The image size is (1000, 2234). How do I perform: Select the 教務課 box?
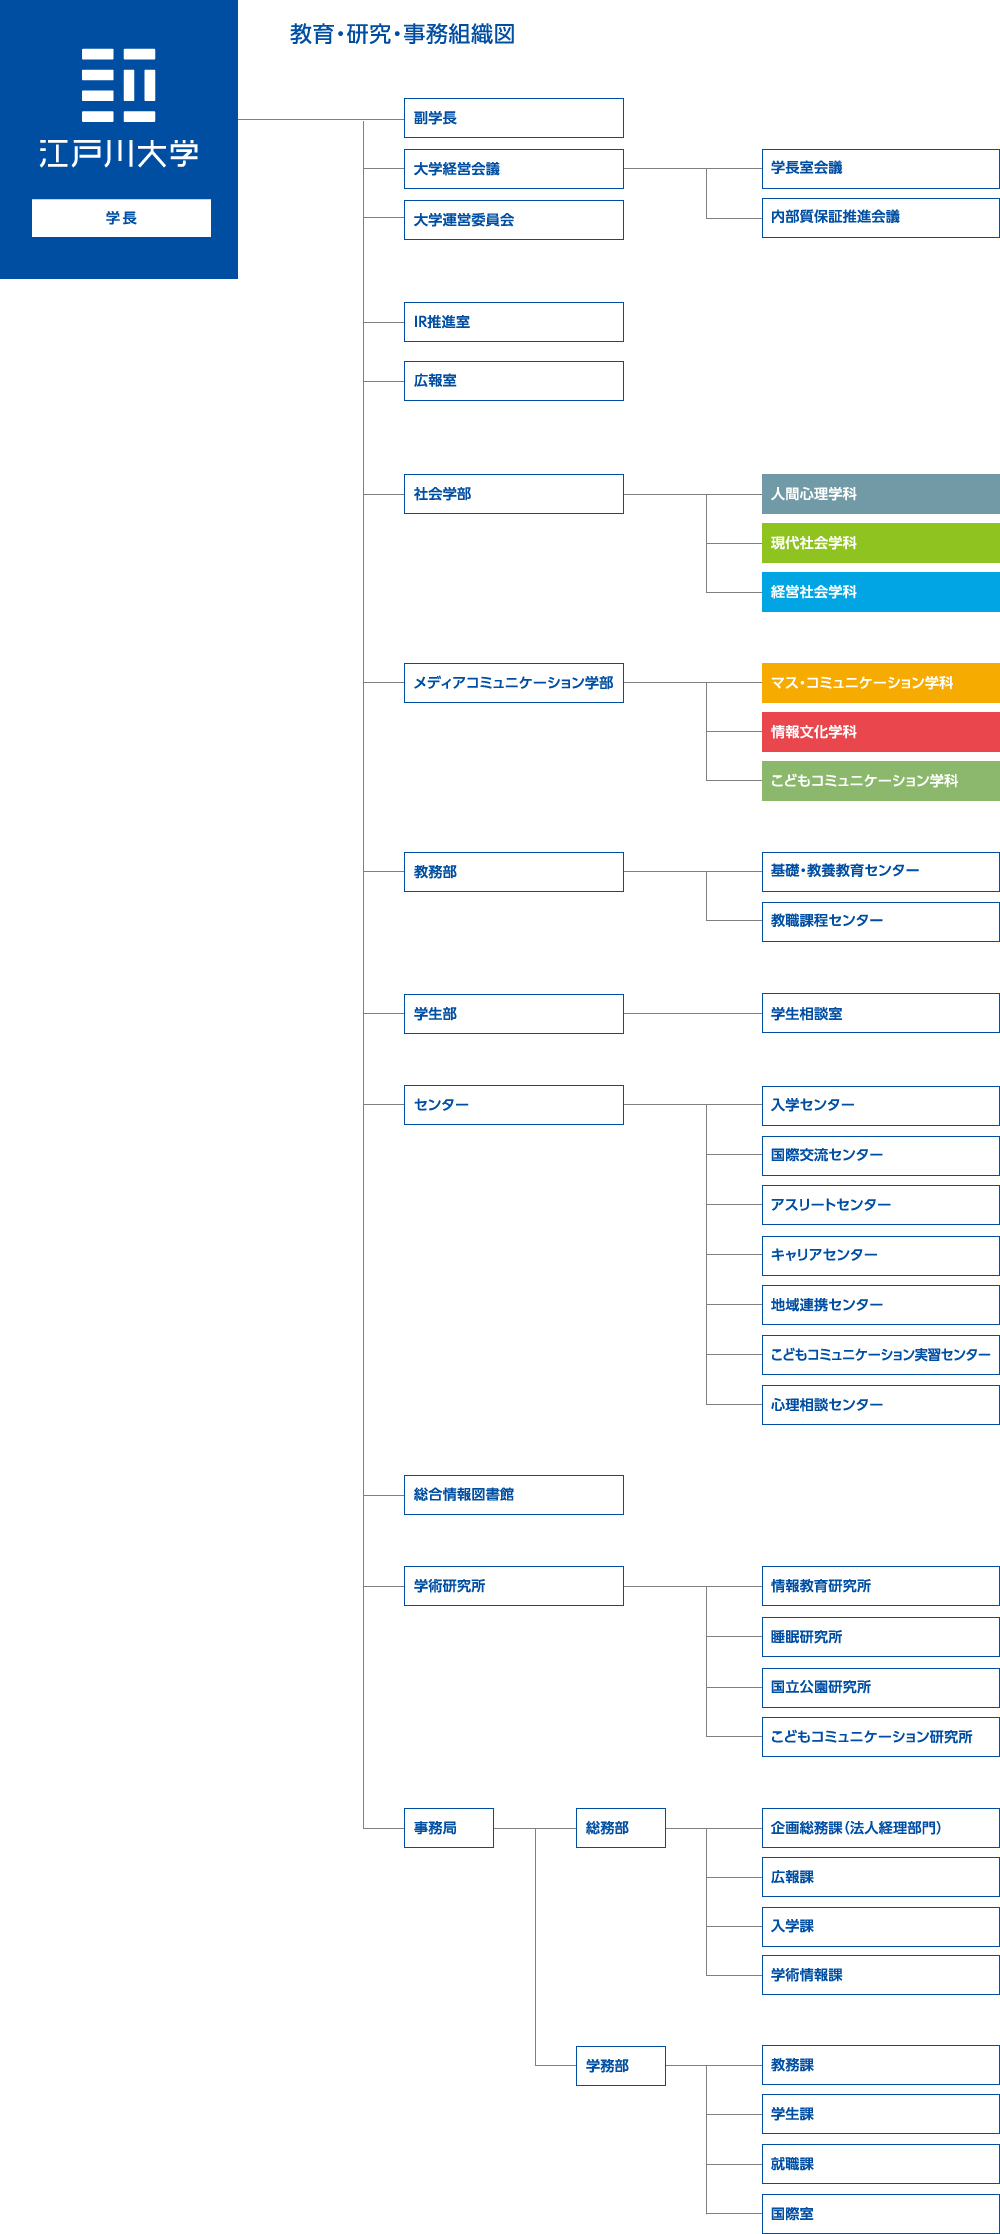pos(881,2065)
